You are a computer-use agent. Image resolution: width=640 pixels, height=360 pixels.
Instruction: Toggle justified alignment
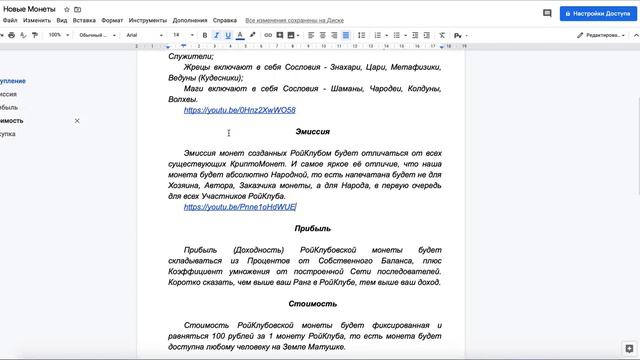(346, 36)
